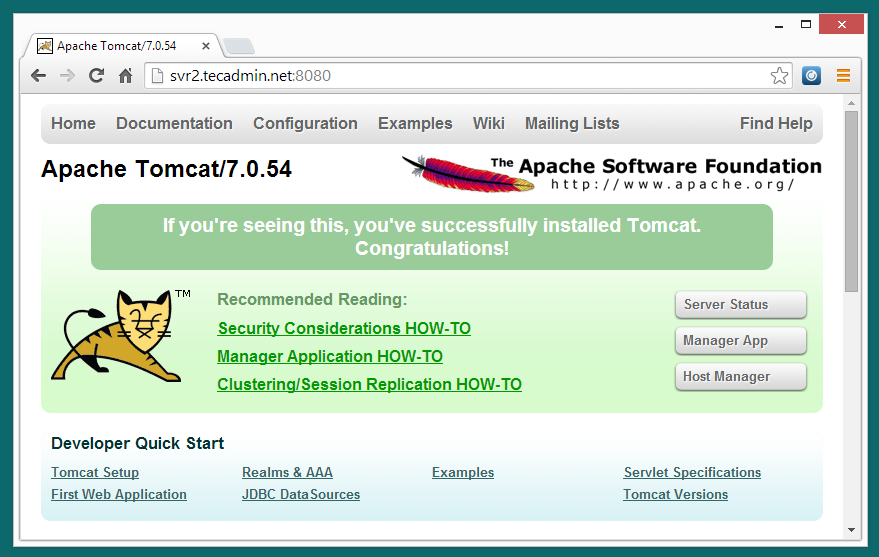
Task: Click the browser forward arrow
Action: pyautogui.click(x=67, y=76)
